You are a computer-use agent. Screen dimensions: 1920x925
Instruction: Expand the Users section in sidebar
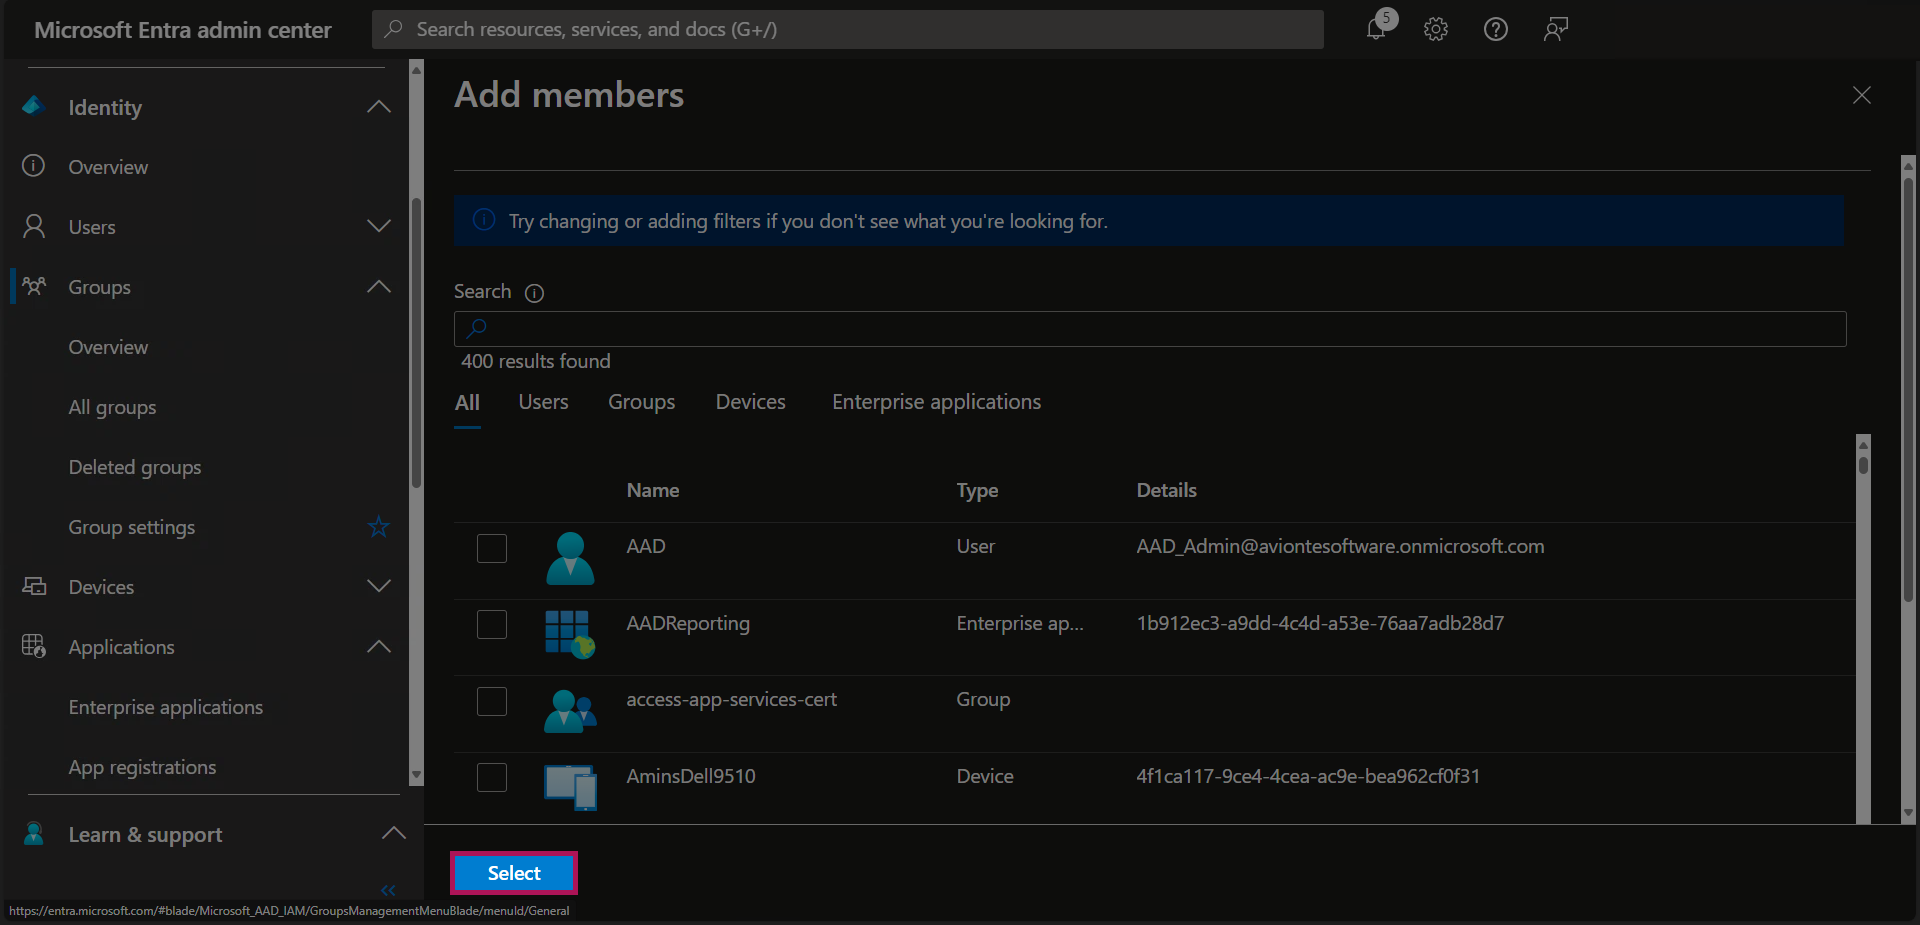[x=378, y=227]
